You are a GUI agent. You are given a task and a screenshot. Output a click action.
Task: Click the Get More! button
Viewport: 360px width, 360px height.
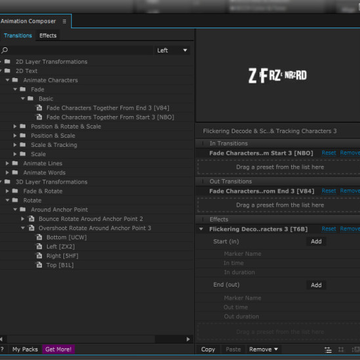point(58,349)
